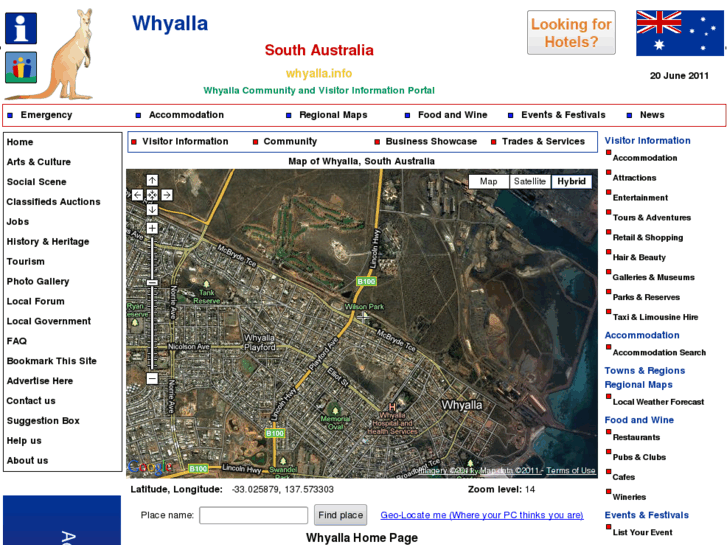Open Classifieds Auctions link
The image size is (727, 545).
point(53,202)
